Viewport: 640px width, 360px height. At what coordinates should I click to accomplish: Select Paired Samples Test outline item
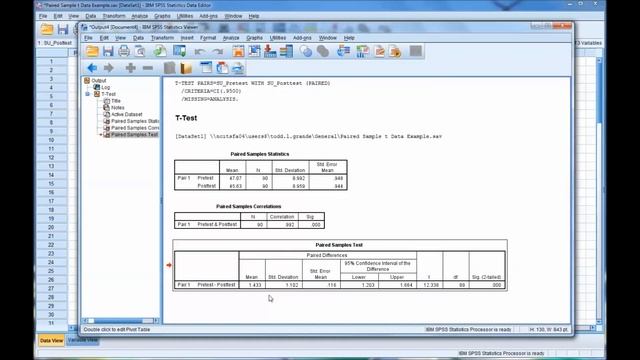tap(134, 135)
